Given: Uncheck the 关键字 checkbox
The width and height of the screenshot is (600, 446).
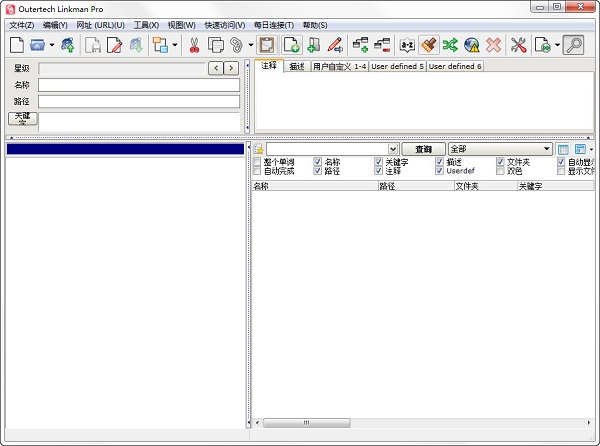Looking at the screenshot, I should 379,161.
